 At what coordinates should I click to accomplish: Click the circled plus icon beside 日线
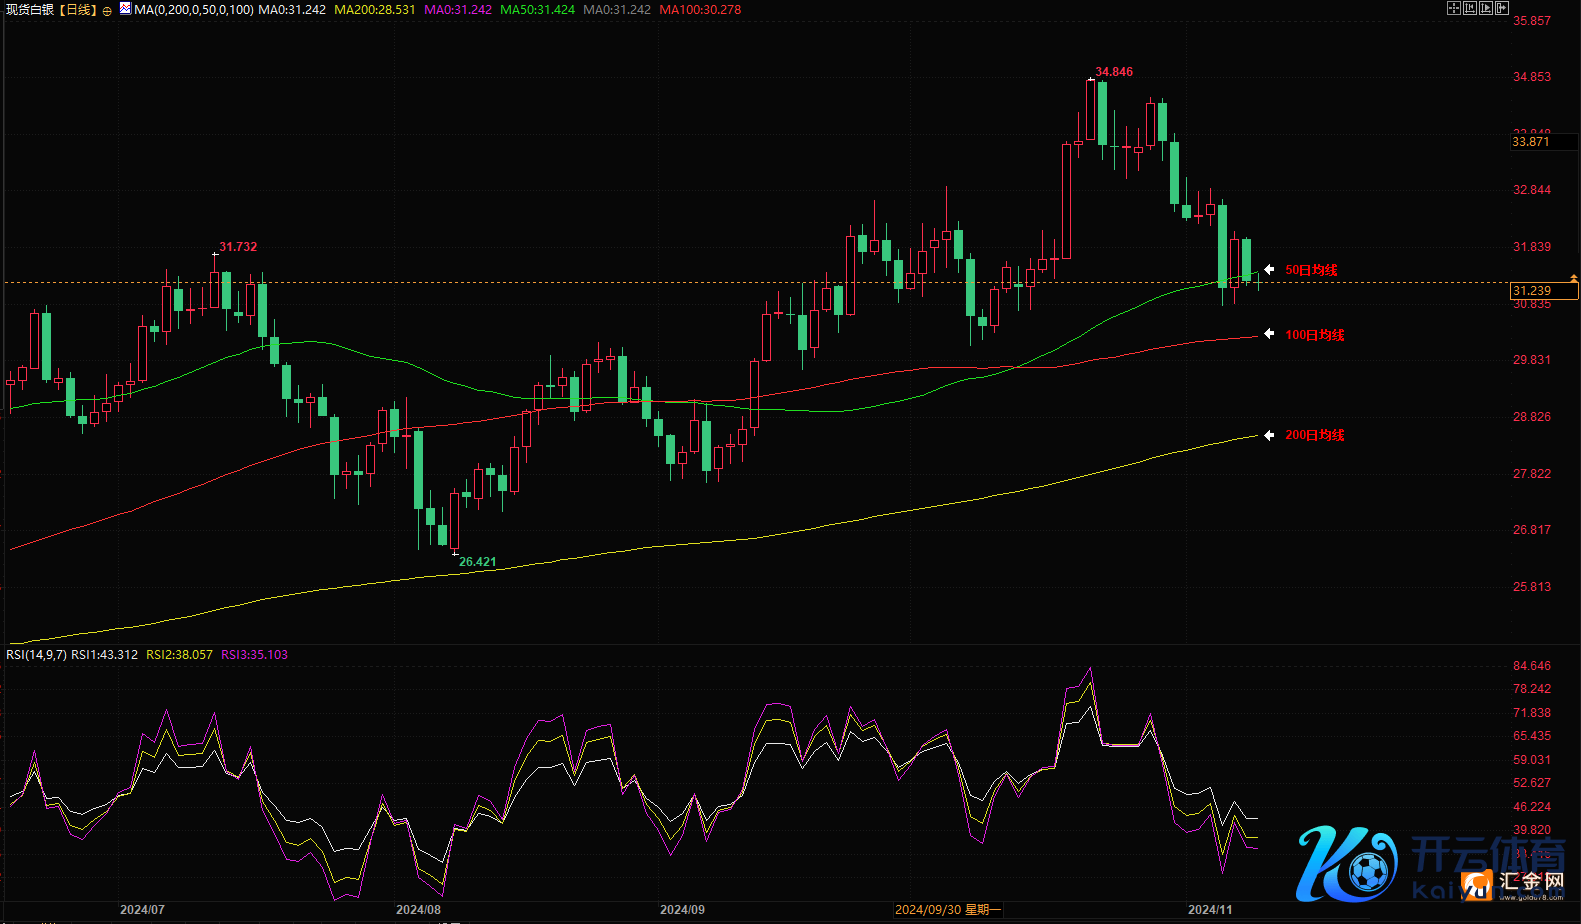pyautogui.click(x=107, y=10)
